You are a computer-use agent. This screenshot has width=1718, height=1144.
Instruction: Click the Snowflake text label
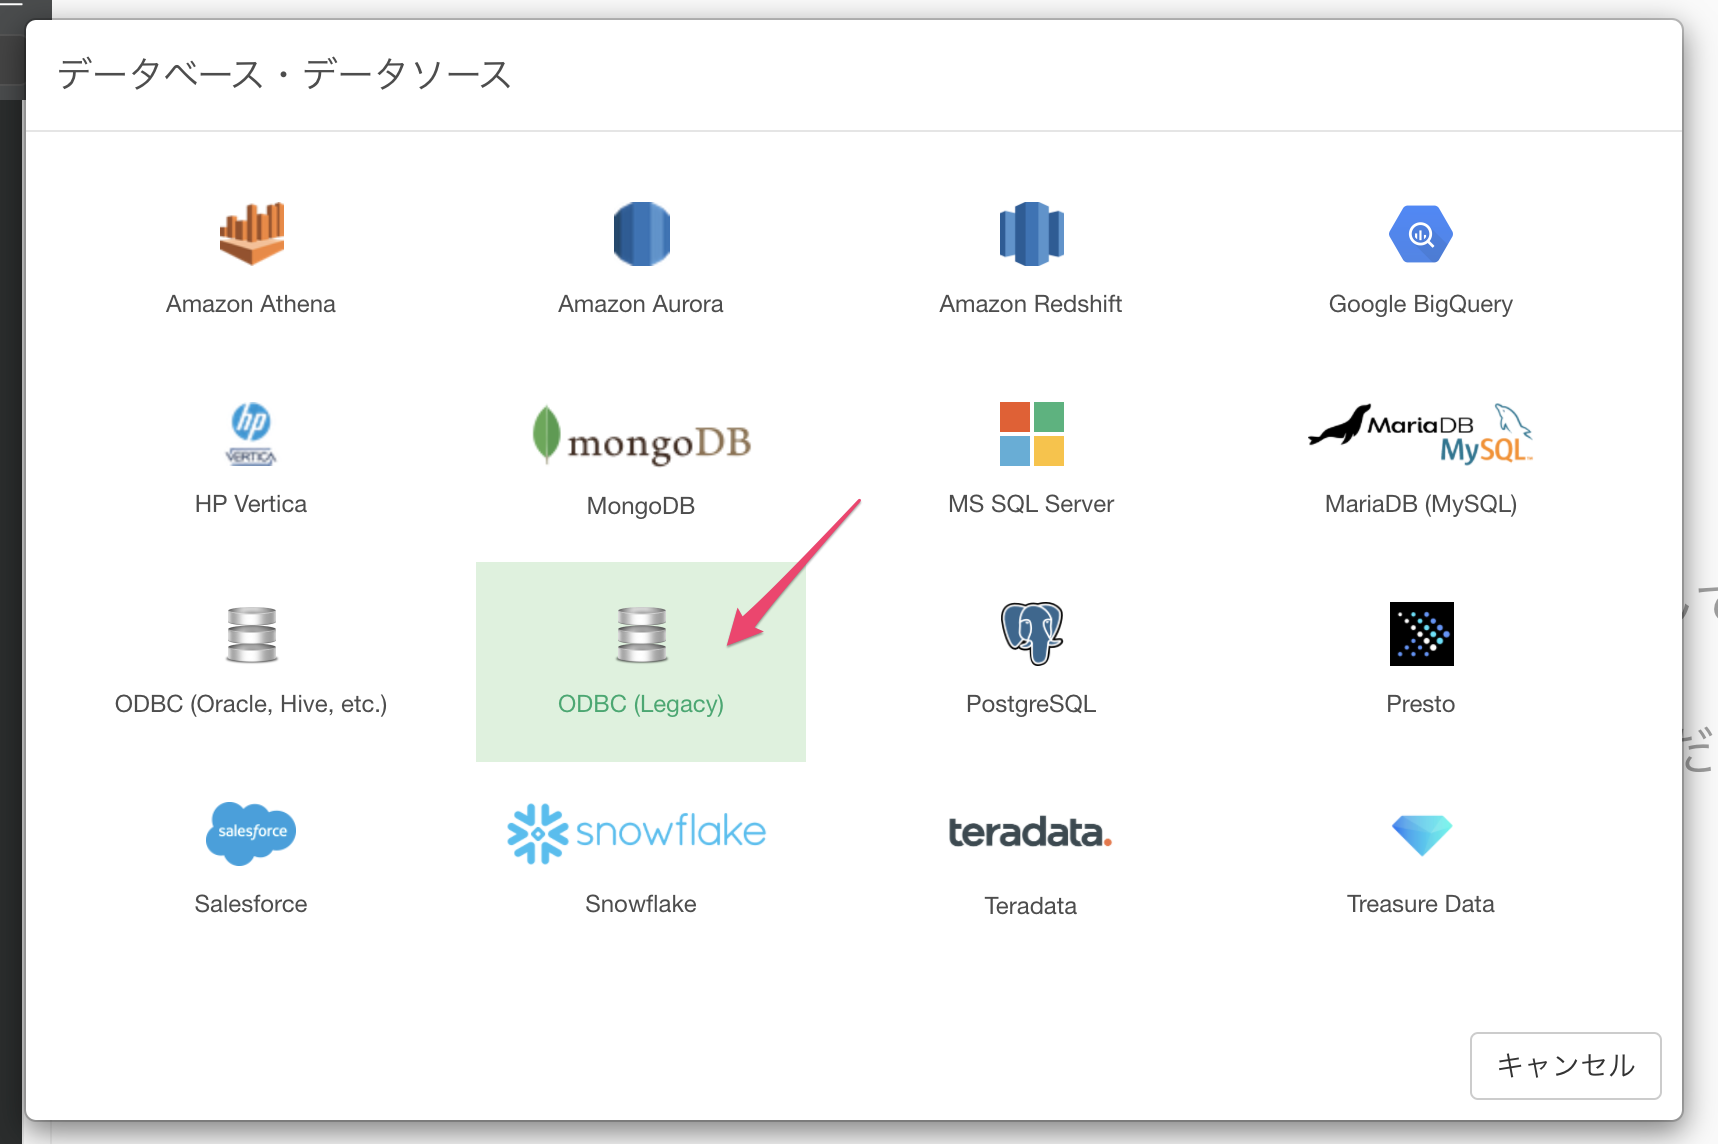[641, 904]
